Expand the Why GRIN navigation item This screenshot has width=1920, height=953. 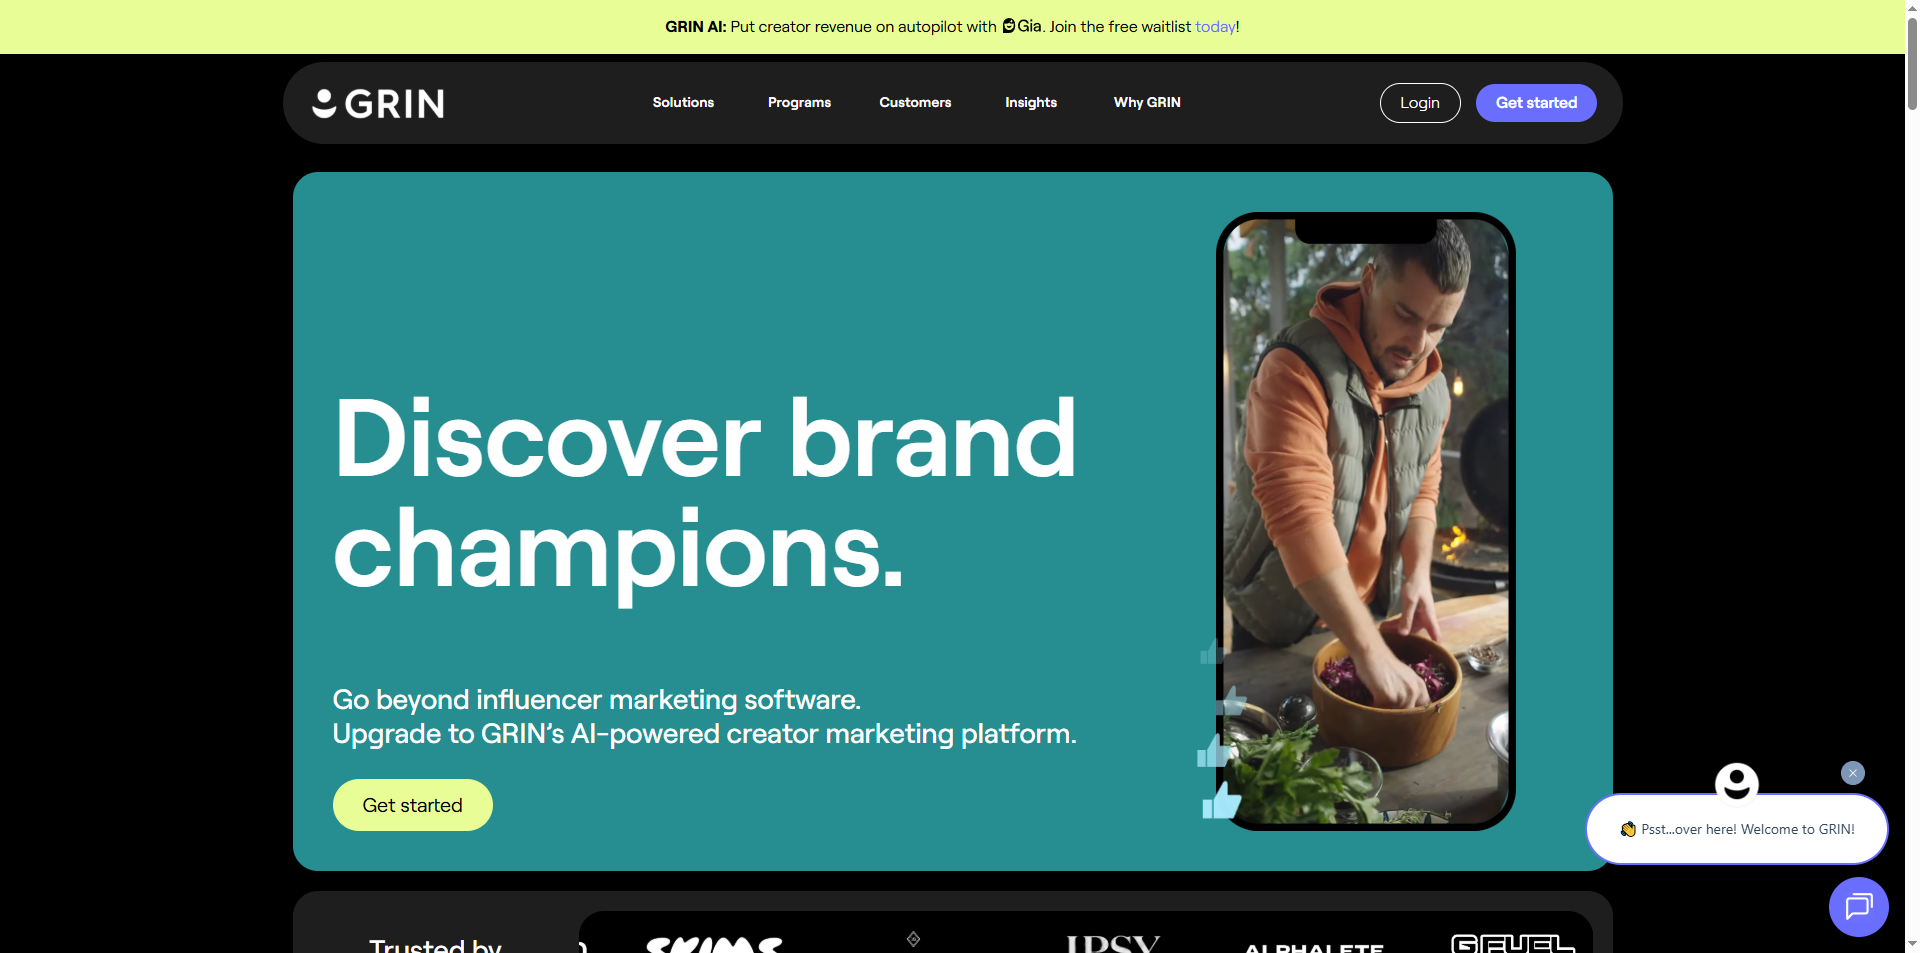(x=1147, y=102)
